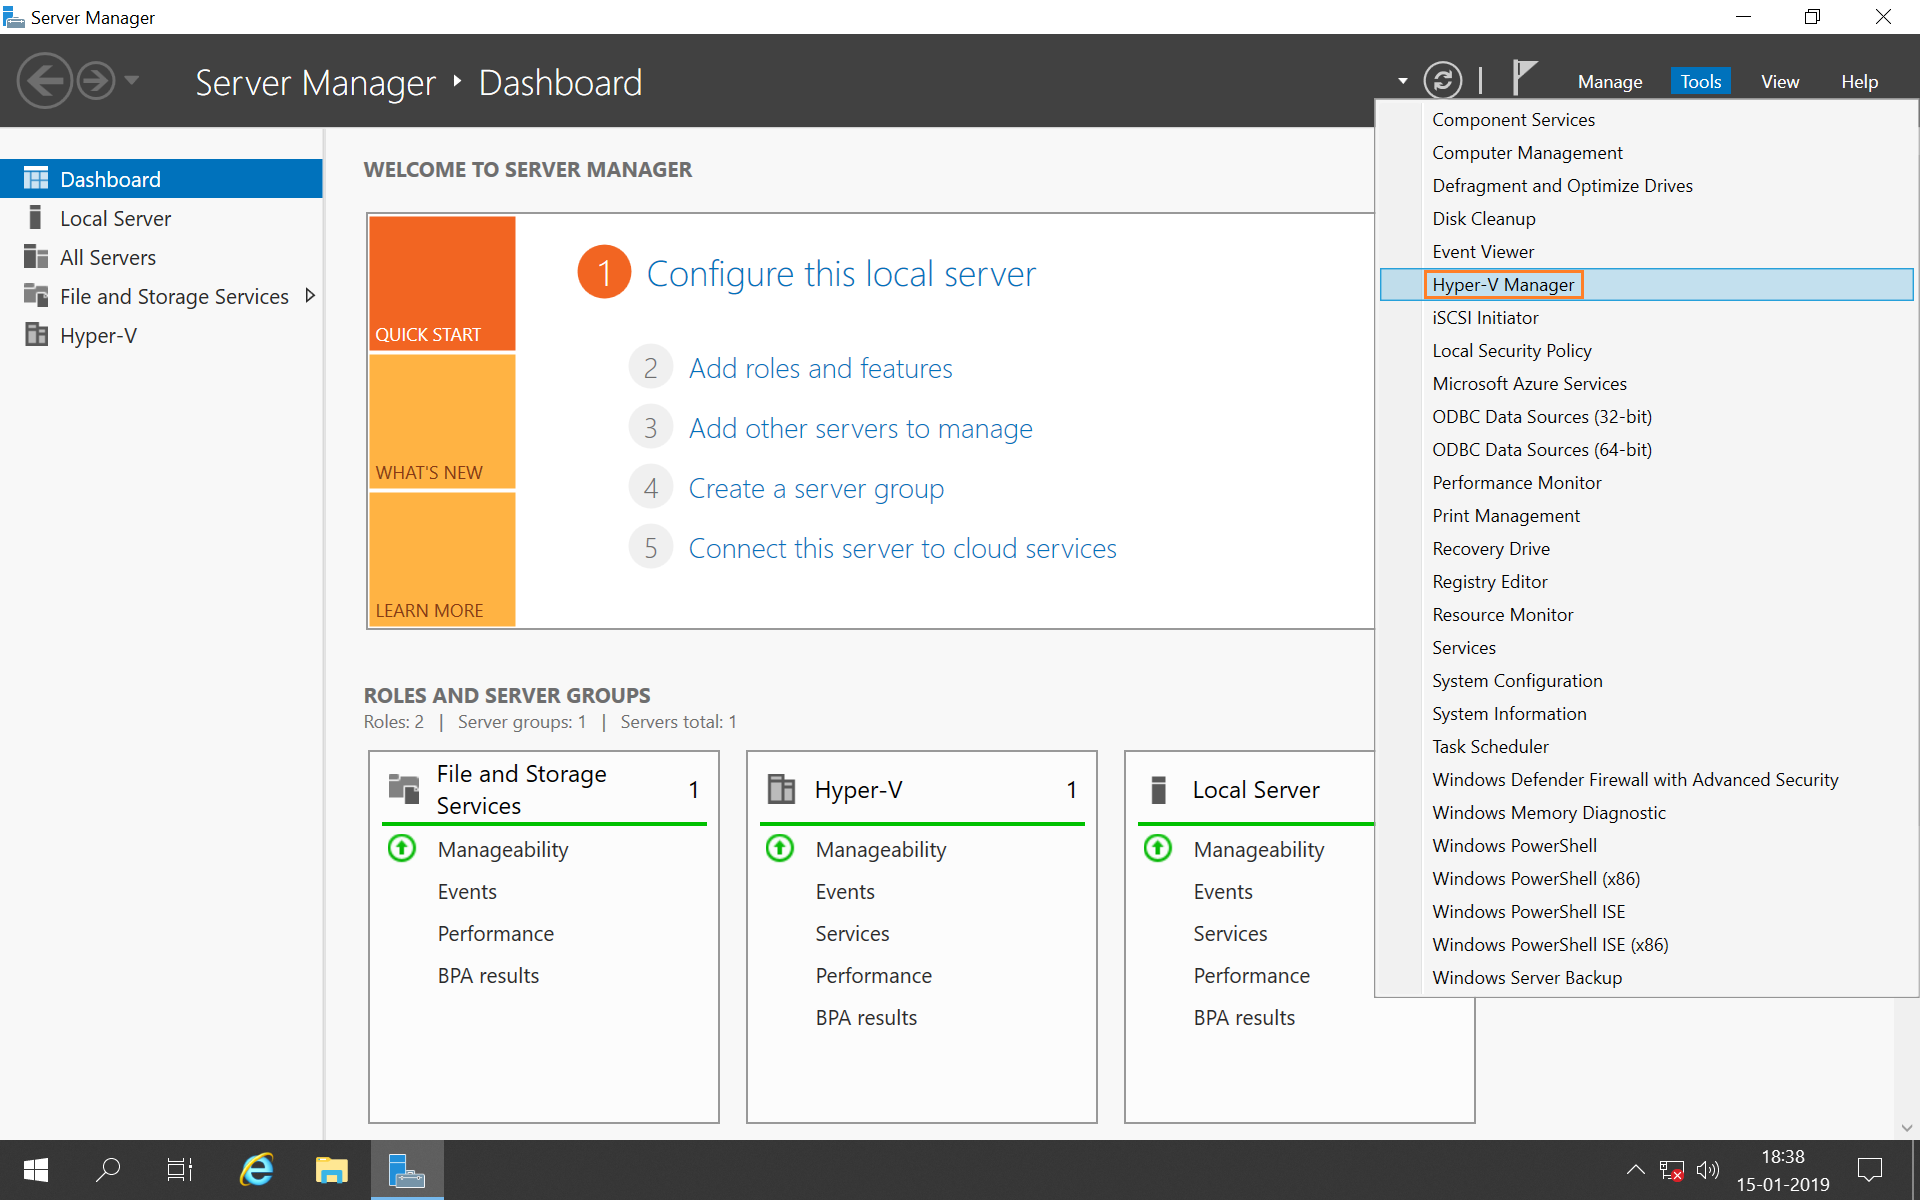Show hidden system tray icons

click(x=1635, y=1170)
